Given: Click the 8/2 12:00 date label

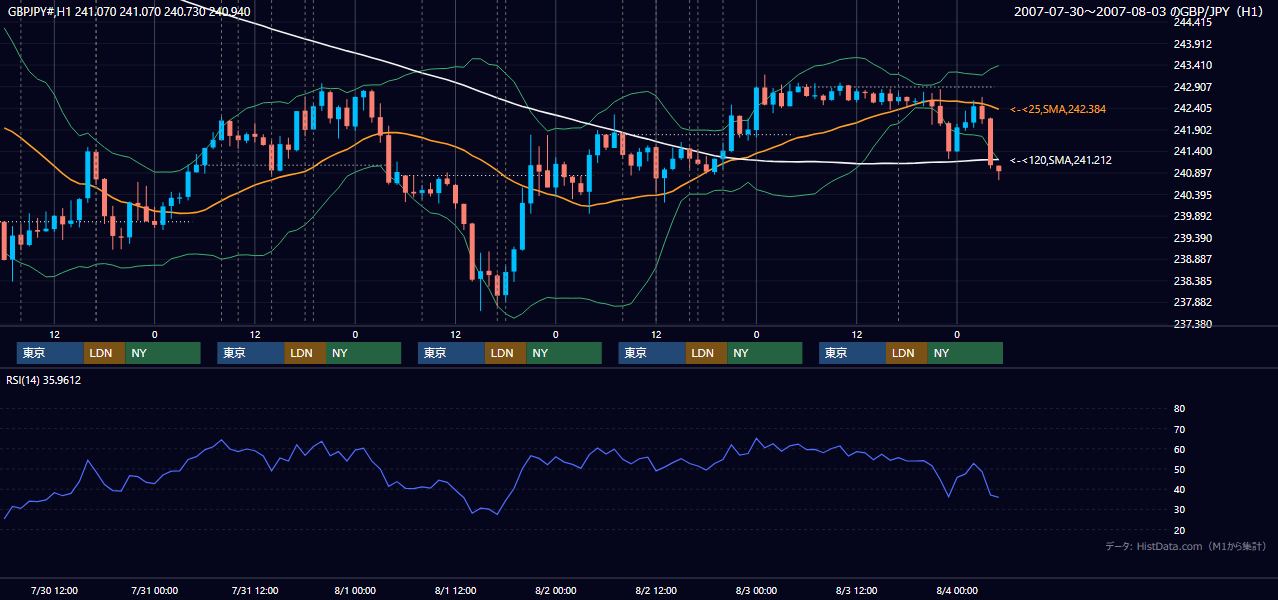Looking at the screenshot, I should 656,590.
